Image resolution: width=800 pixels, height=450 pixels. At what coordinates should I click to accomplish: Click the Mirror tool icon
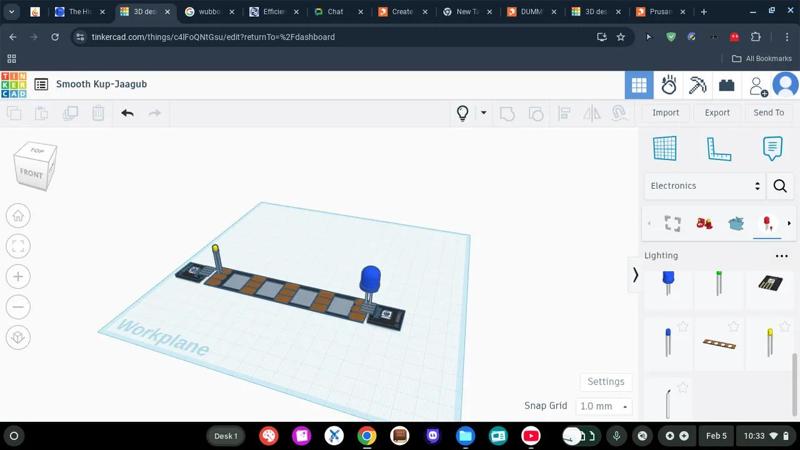(x=592, y=113)
